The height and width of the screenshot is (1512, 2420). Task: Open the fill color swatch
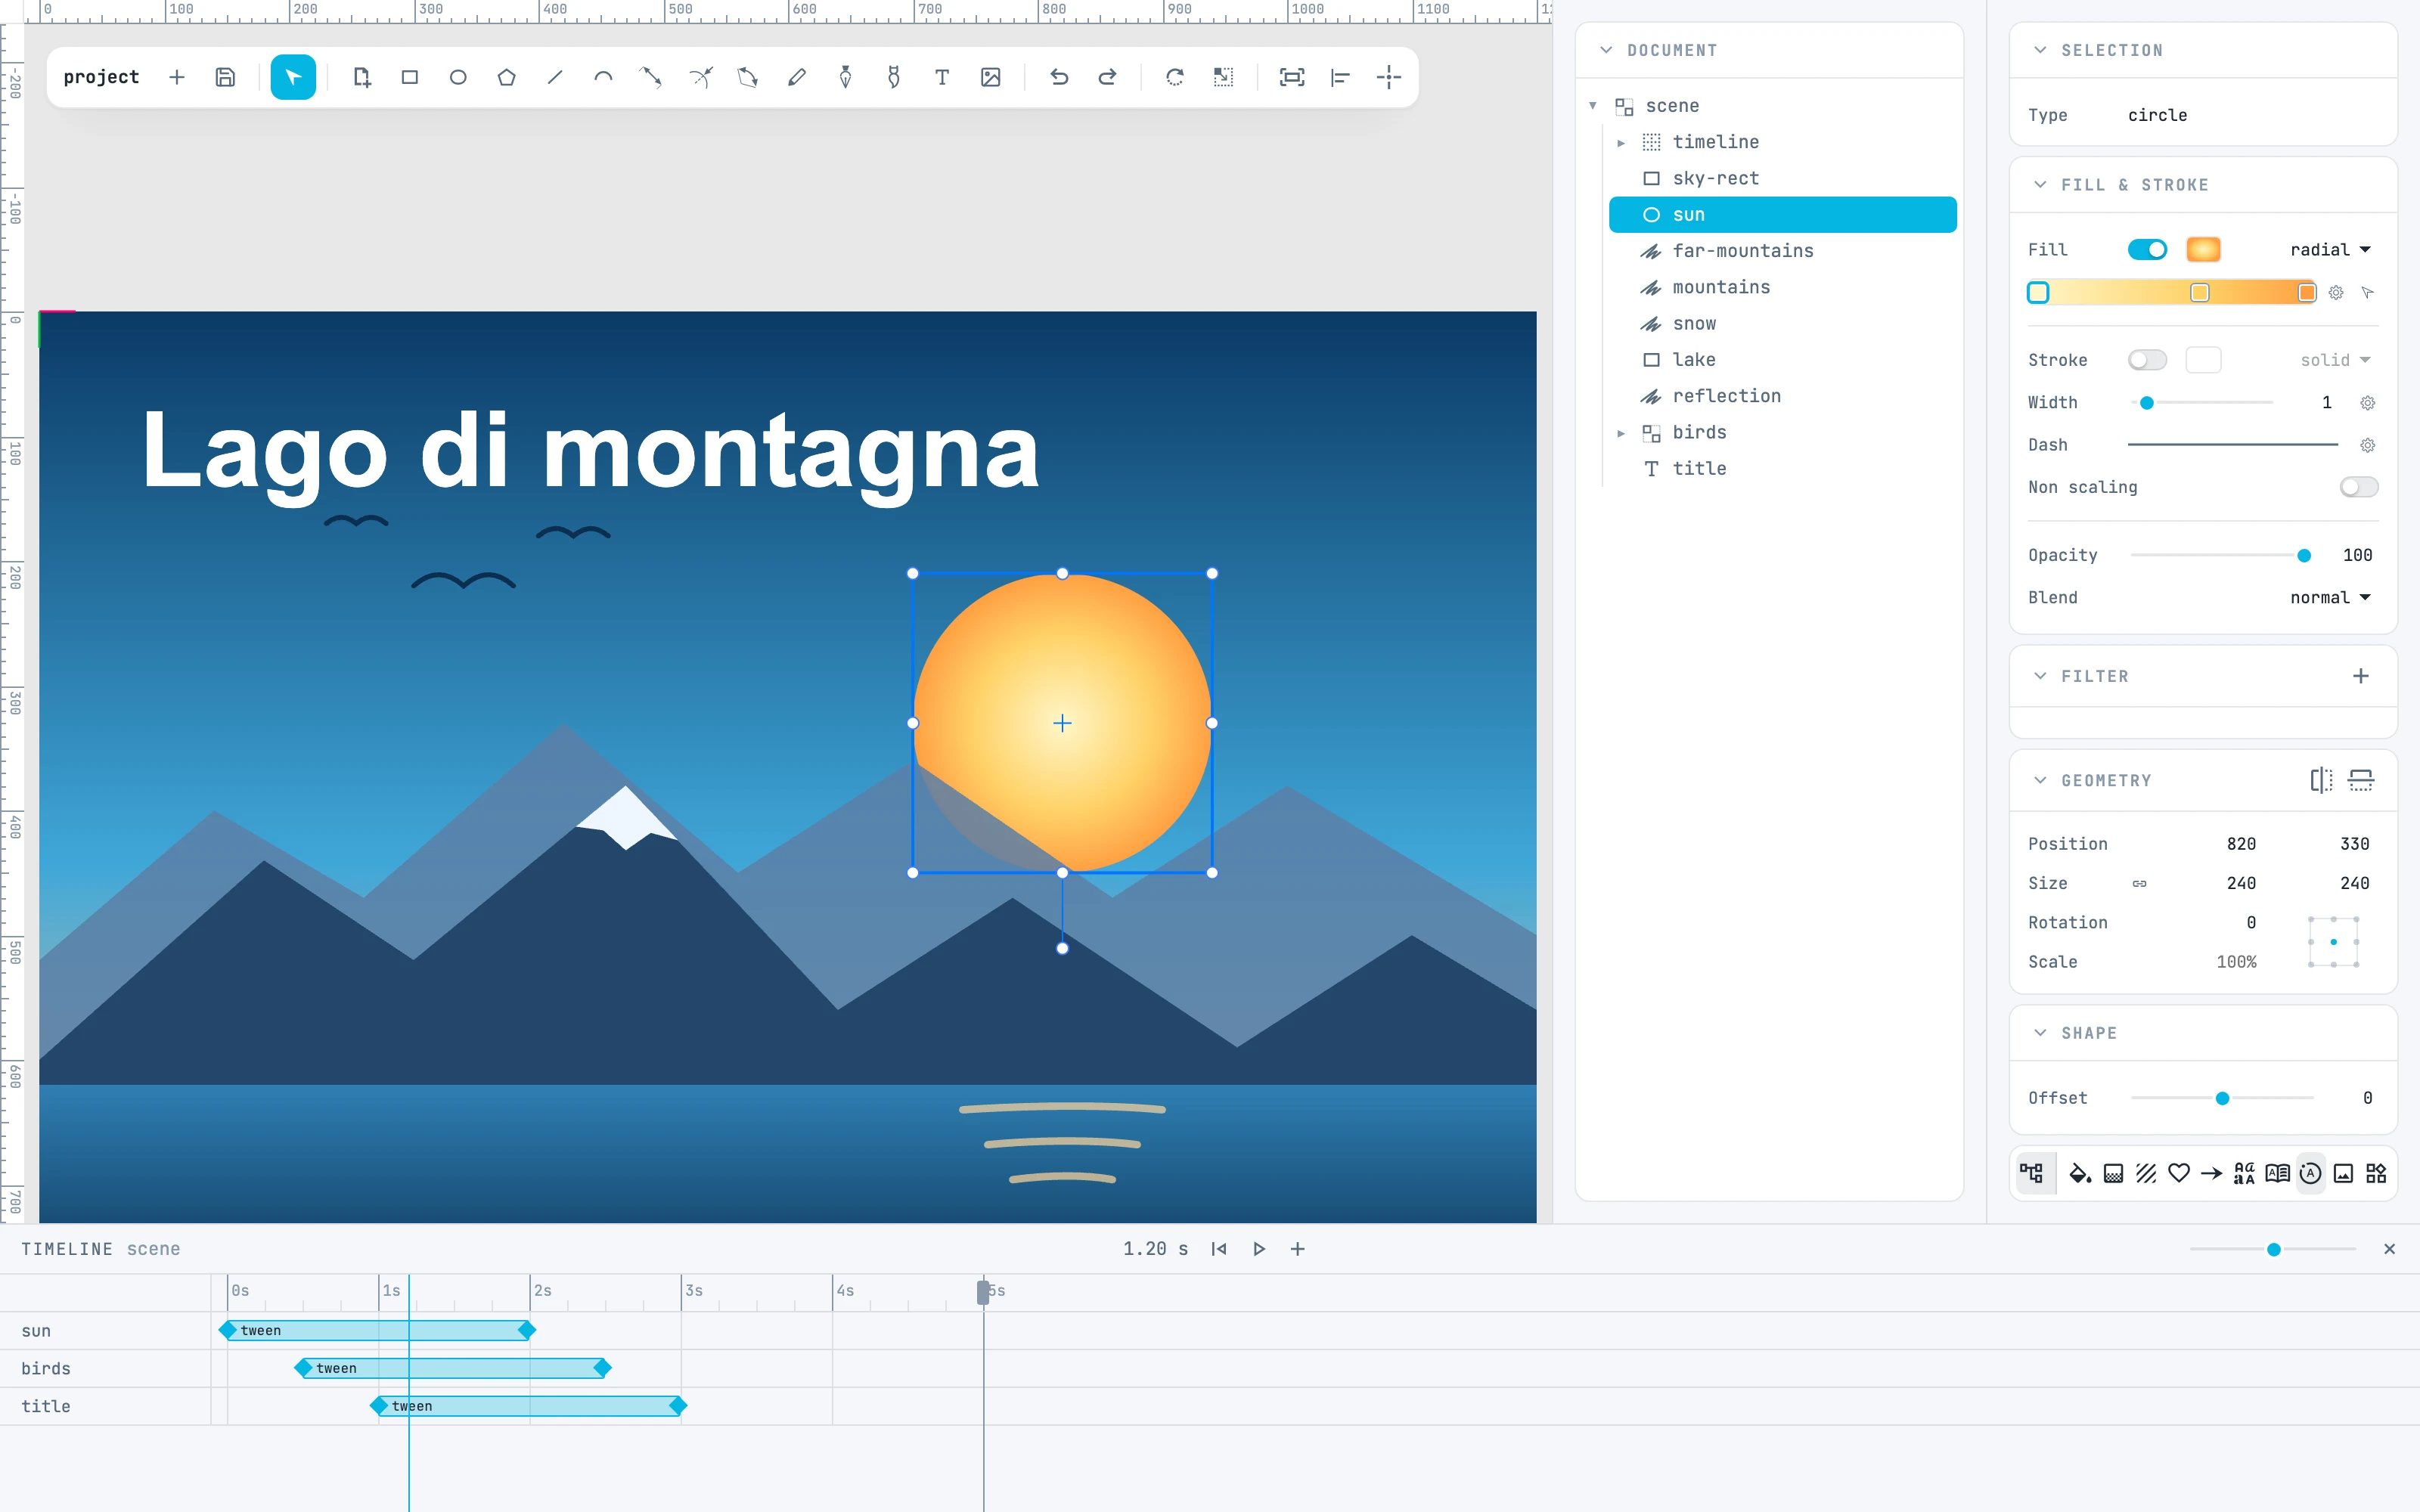pyautogui.click(x=2203, y=250)
